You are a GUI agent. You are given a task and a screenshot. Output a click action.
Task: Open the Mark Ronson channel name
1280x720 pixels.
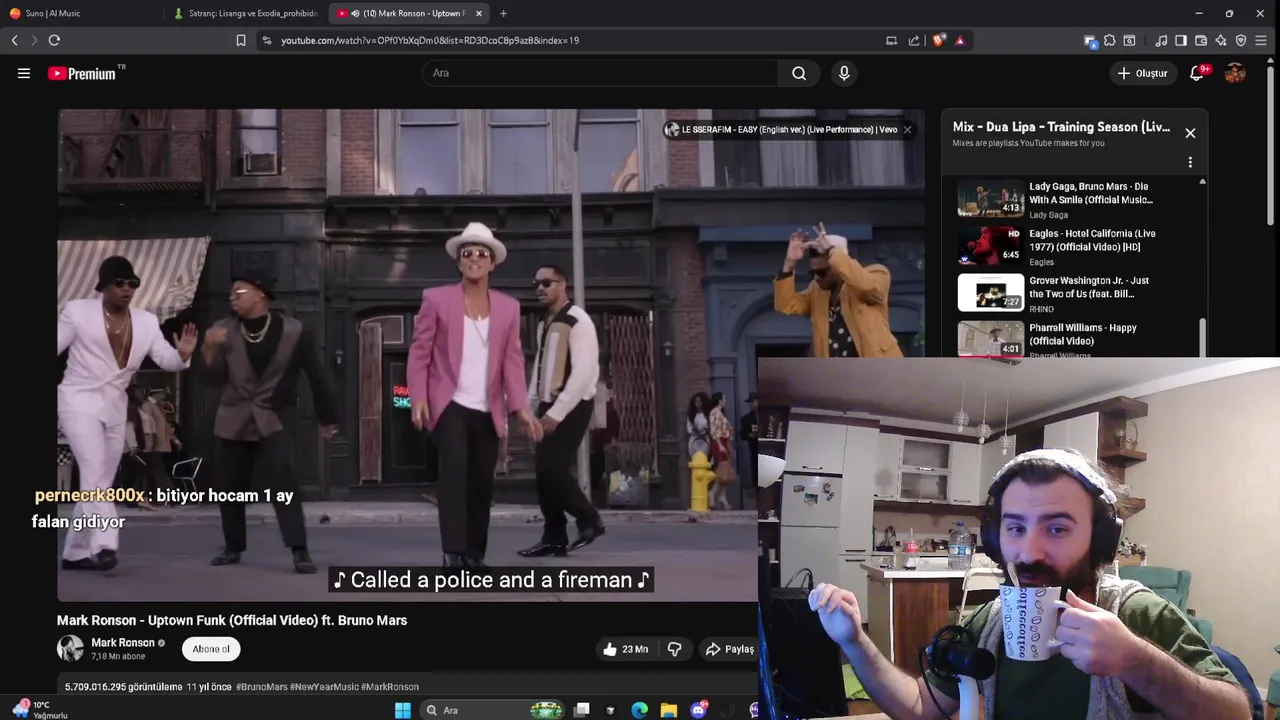(123, 643)
